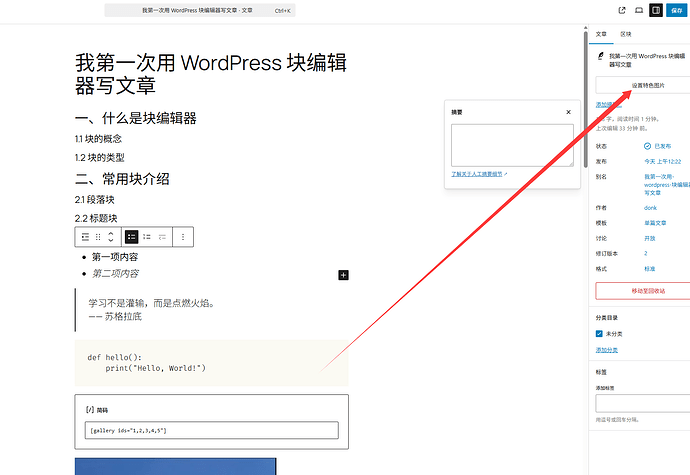Viewport: 690px width, 475px height.
Task: Open the 已发布 status dropdown
Action: click(657, 146)
